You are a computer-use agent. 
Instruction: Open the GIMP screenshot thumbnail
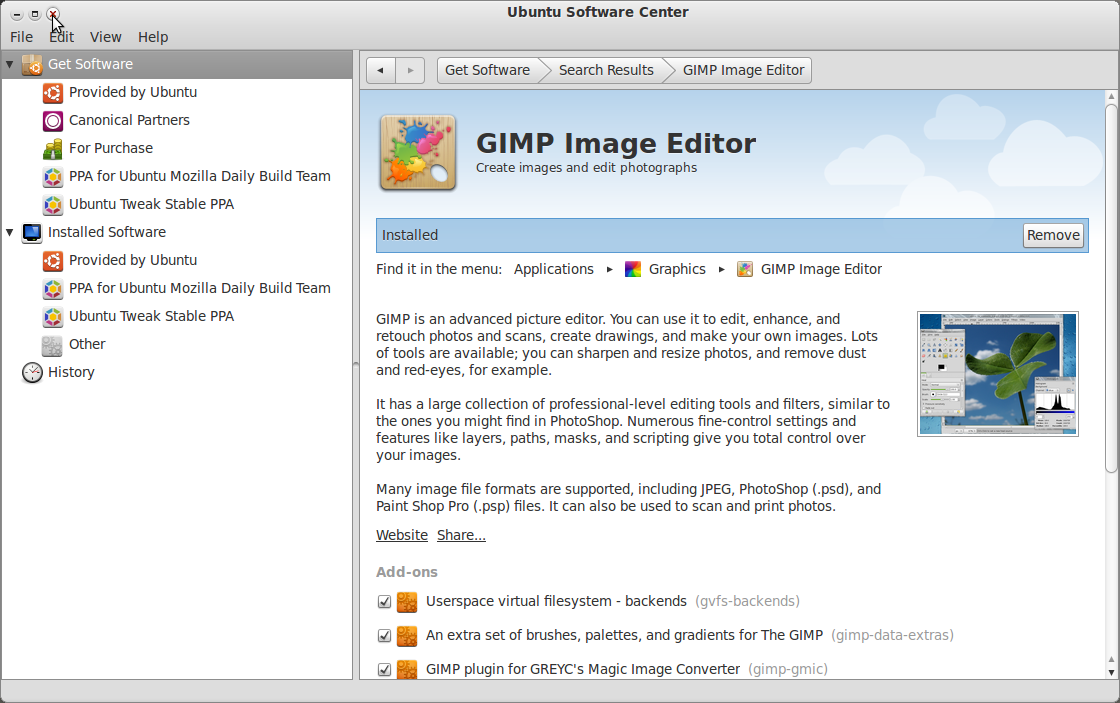click(998, 374)
